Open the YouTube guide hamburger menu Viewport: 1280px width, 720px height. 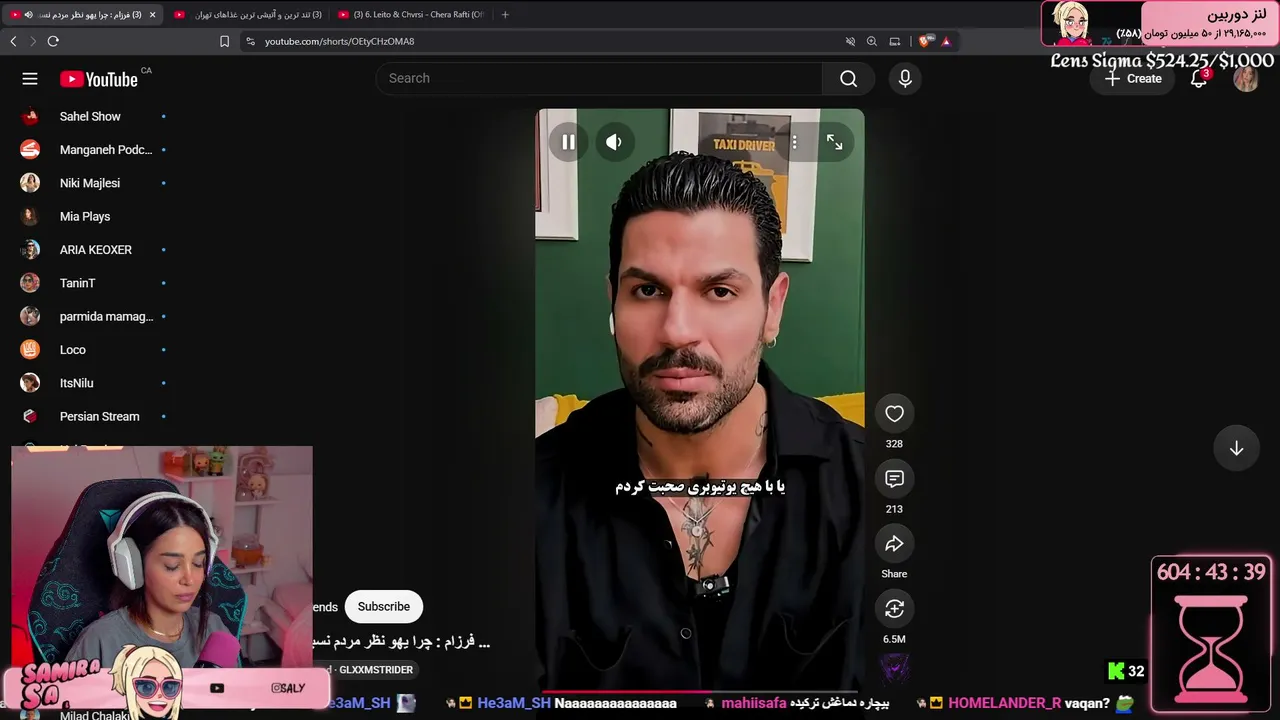(x=30, y=79)
